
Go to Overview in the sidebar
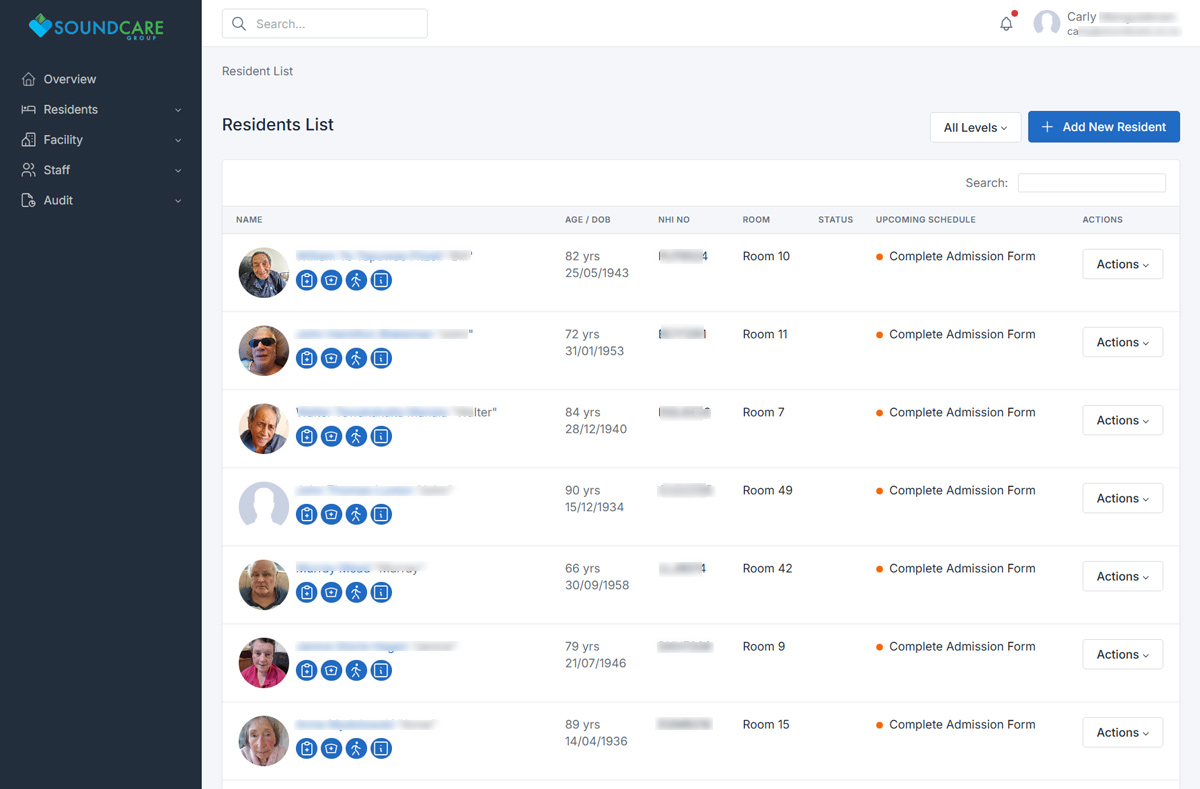click(x=70, y=79)
